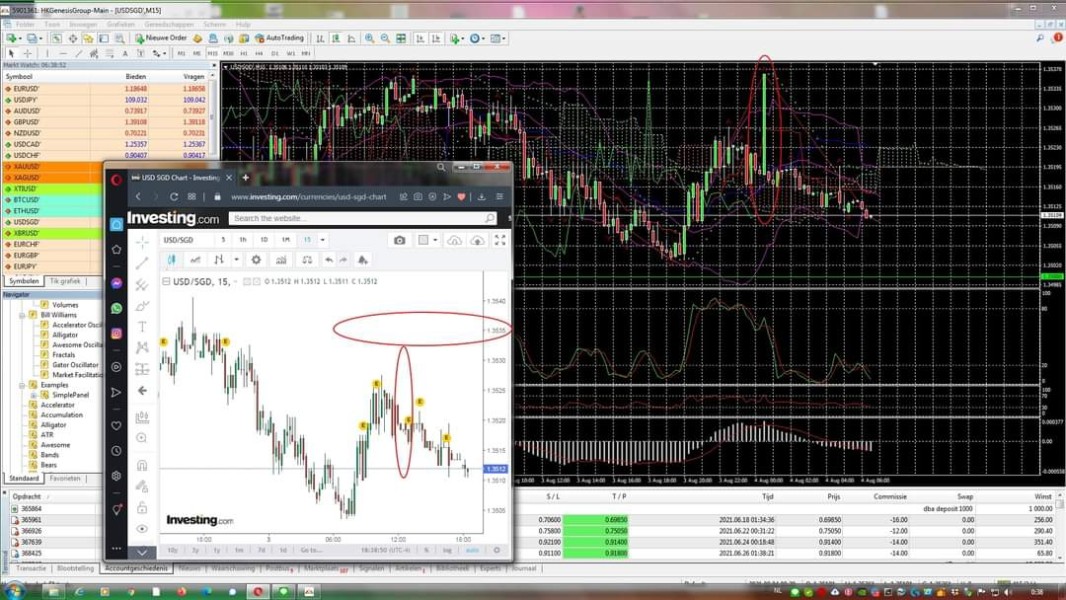This screenshot has height=600, width=1066.
Task: Select the text label tool A in MetaTrader
Action: (125, 53)
